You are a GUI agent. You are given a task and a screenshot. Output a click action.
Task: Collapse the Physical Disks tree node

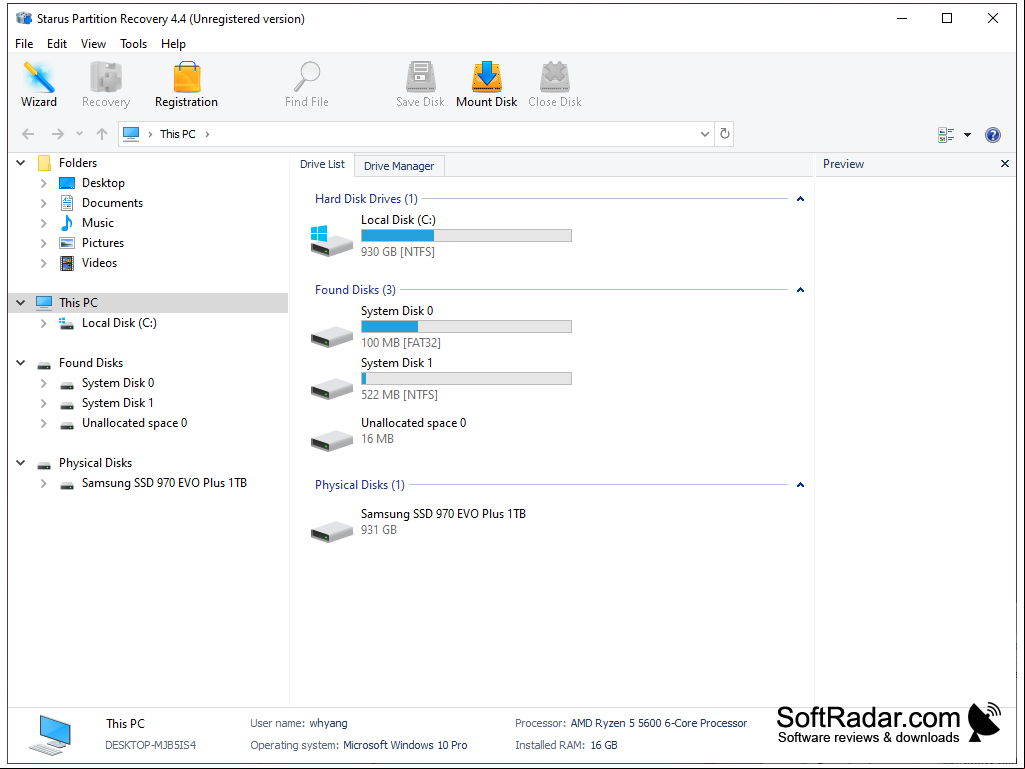pos(21,463)
